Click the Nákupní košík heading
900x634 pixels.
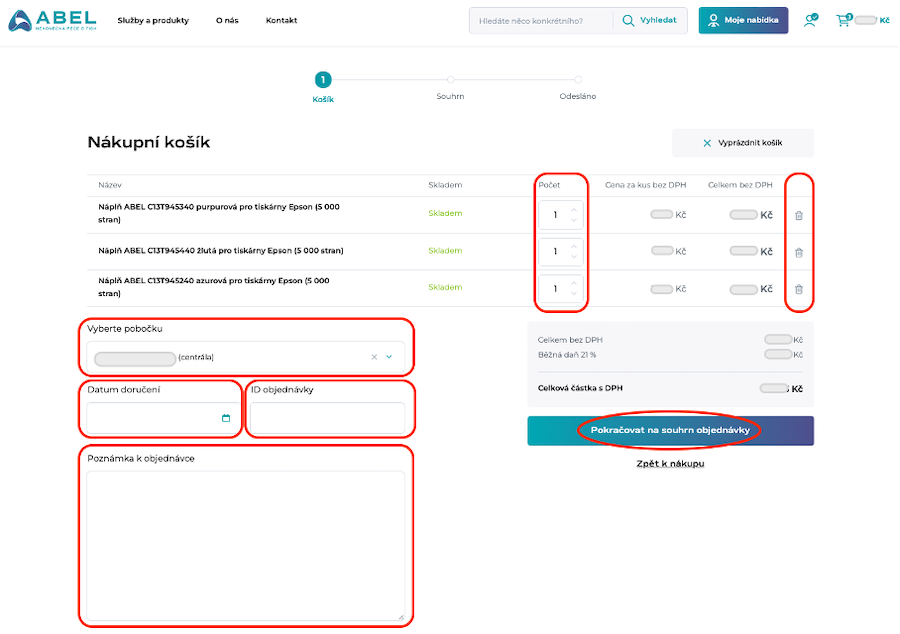point(149,142)
